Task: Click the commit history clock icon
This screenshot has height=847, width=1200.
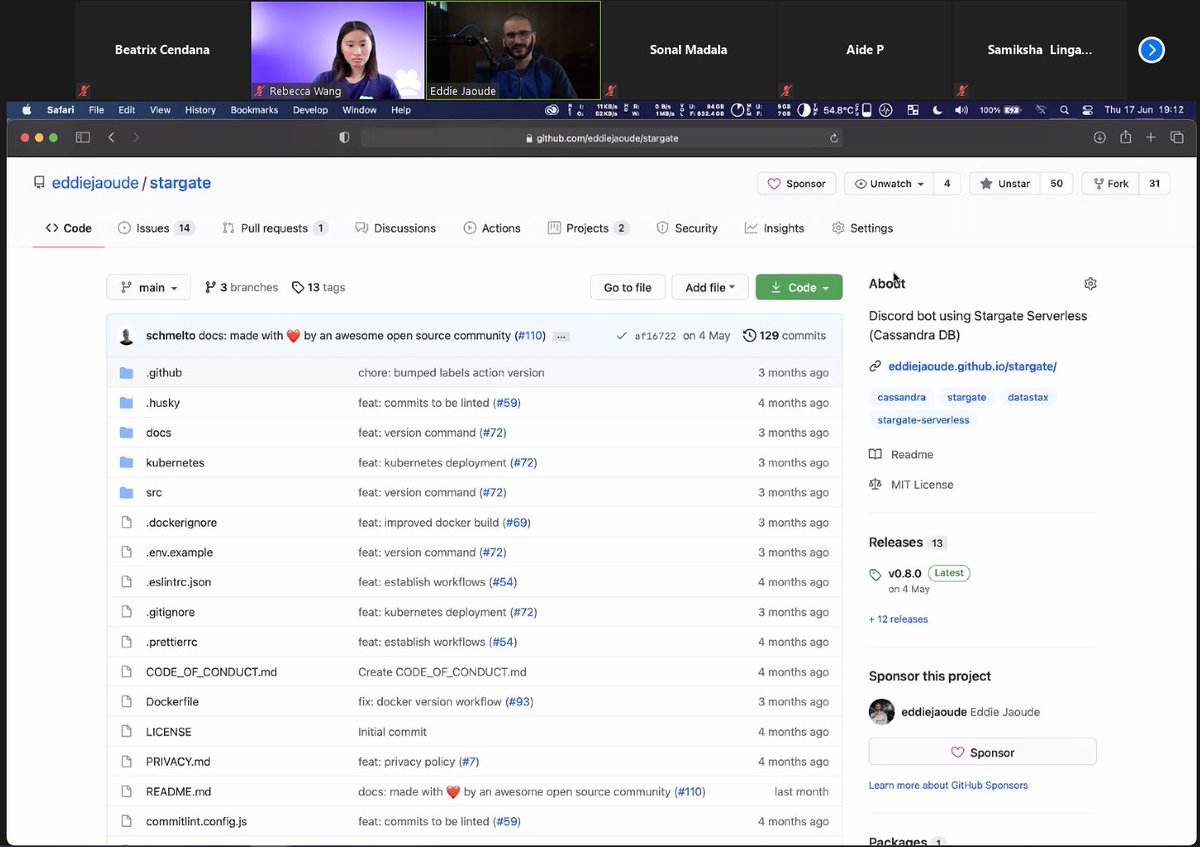Action: pyautogui.click(x=749, y=336)
